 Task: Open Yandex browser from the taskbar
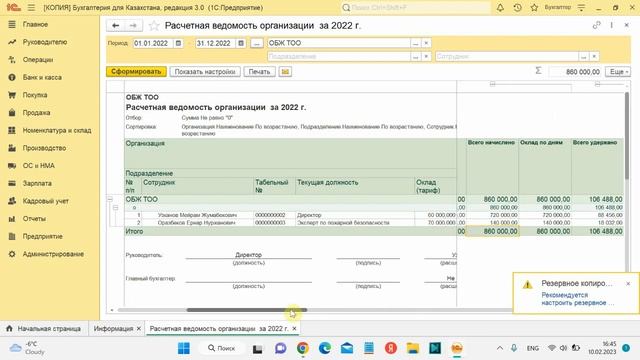[x=391, y=348]
